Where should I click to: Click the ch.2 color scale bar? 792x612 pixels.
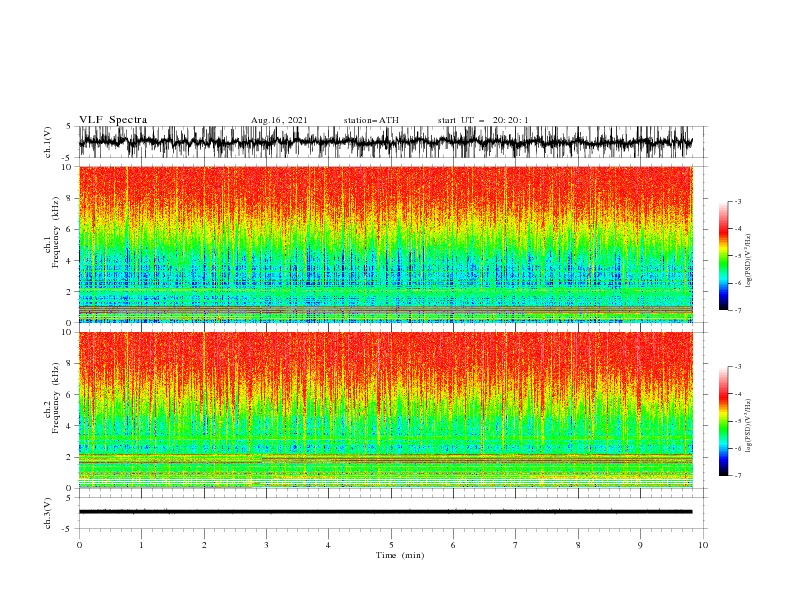[x=723, y=421]
